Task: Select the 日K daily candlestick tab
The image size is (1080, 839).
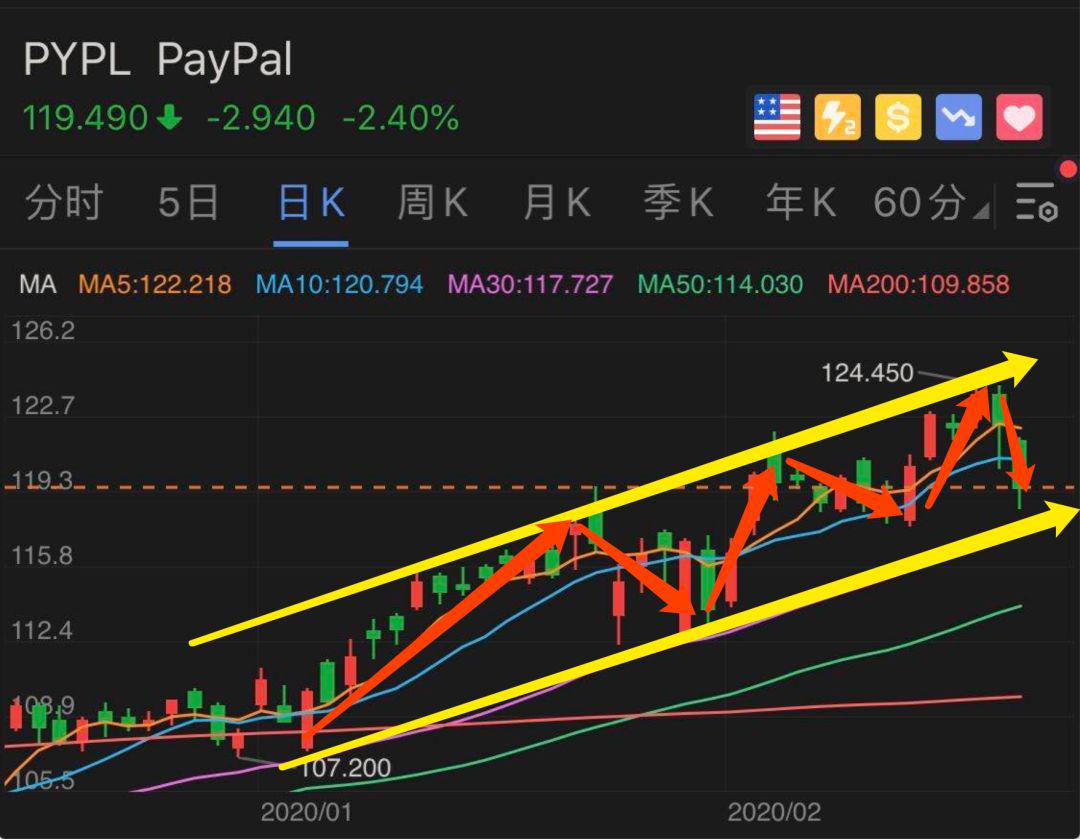Action: (x=311, y=203)
